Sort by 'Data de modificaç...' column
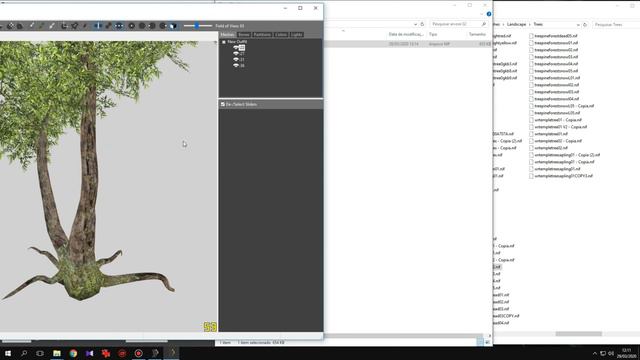Image resolution: width=640 pixels, height=360 pixels. (x=406, y=34)
